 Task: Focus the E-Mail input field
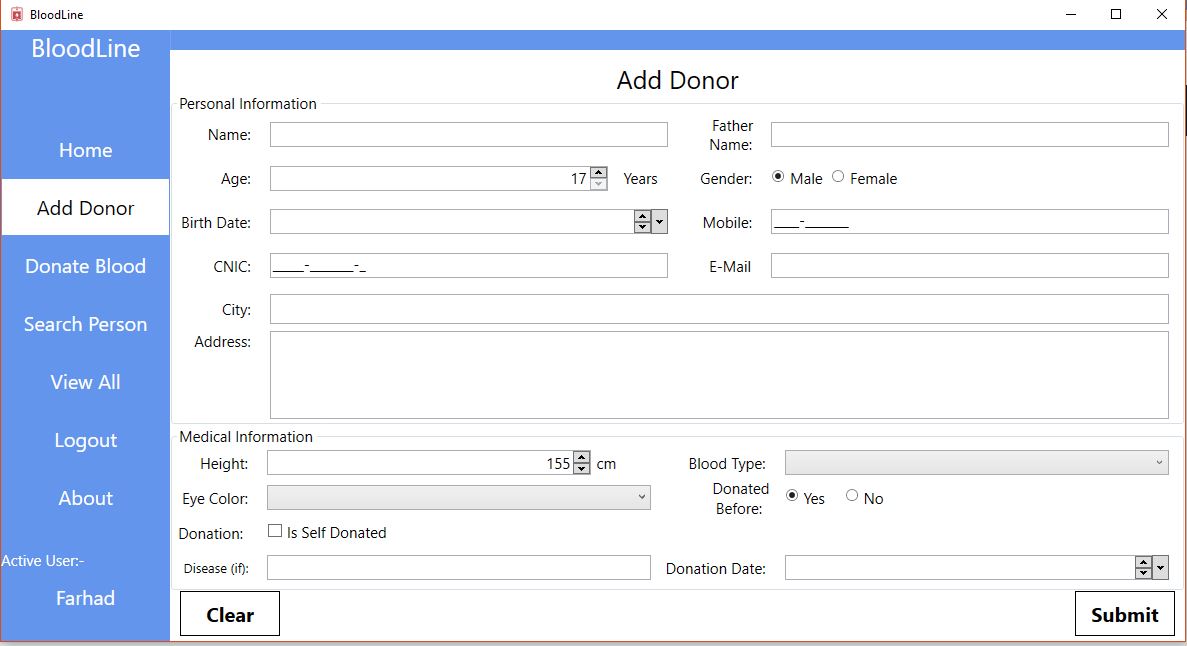(970, 266)
